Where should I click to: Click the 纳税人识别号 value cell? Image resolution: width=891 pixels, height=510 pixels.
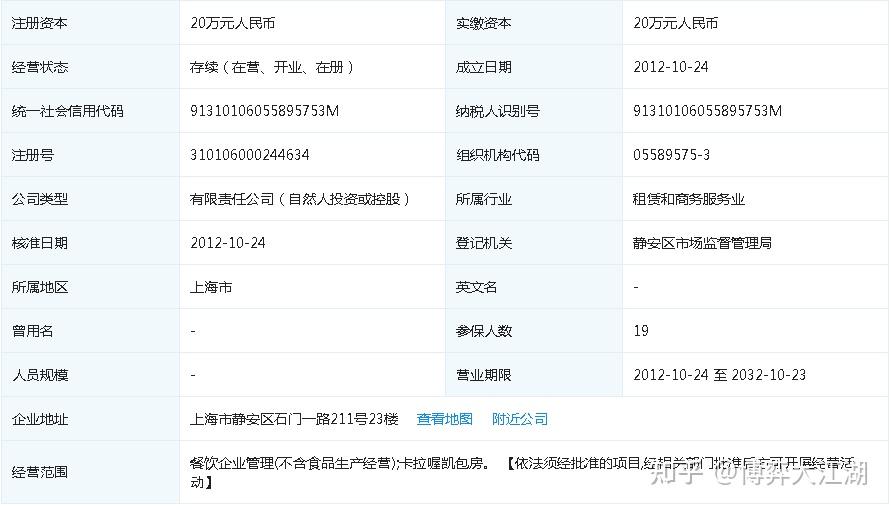click(708, 111)
